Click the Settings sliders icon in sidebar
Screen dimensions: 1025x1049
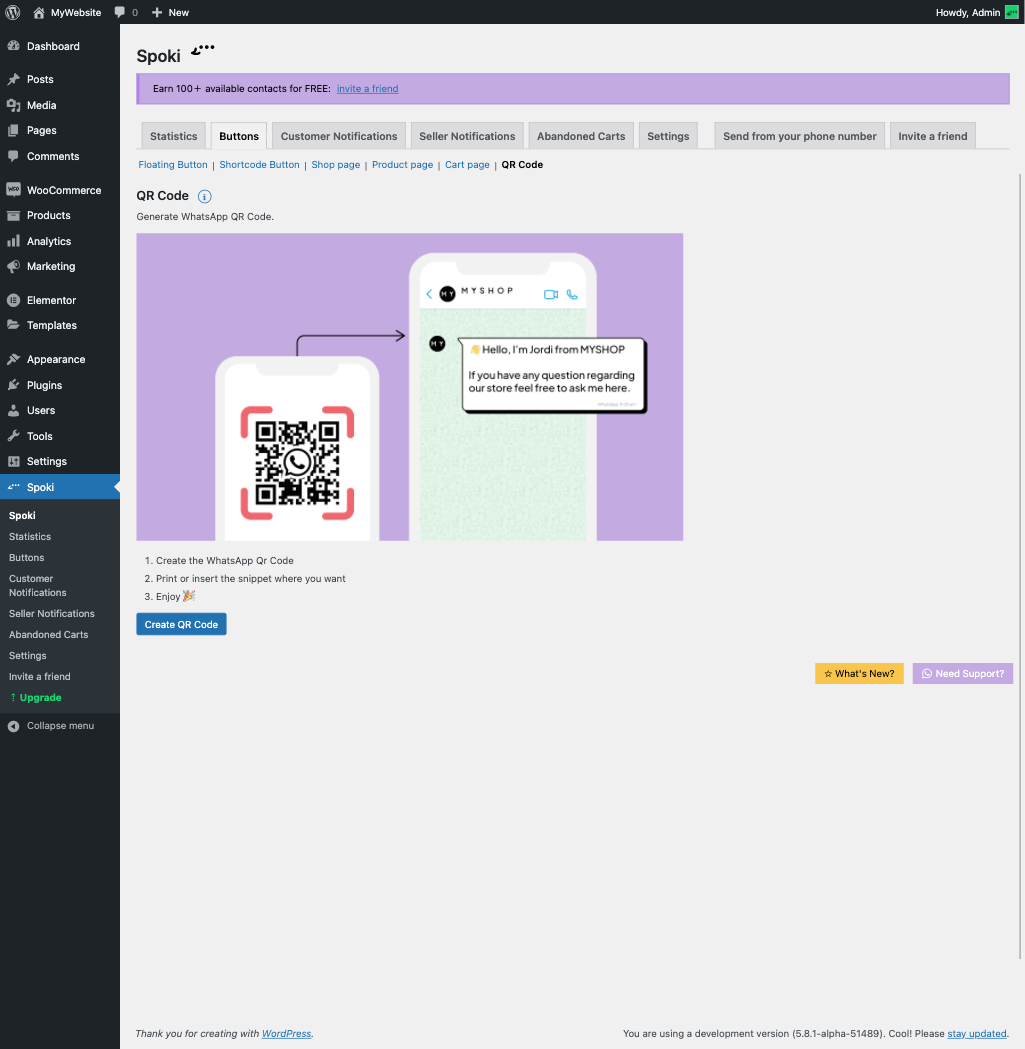[x=13, y=462]
